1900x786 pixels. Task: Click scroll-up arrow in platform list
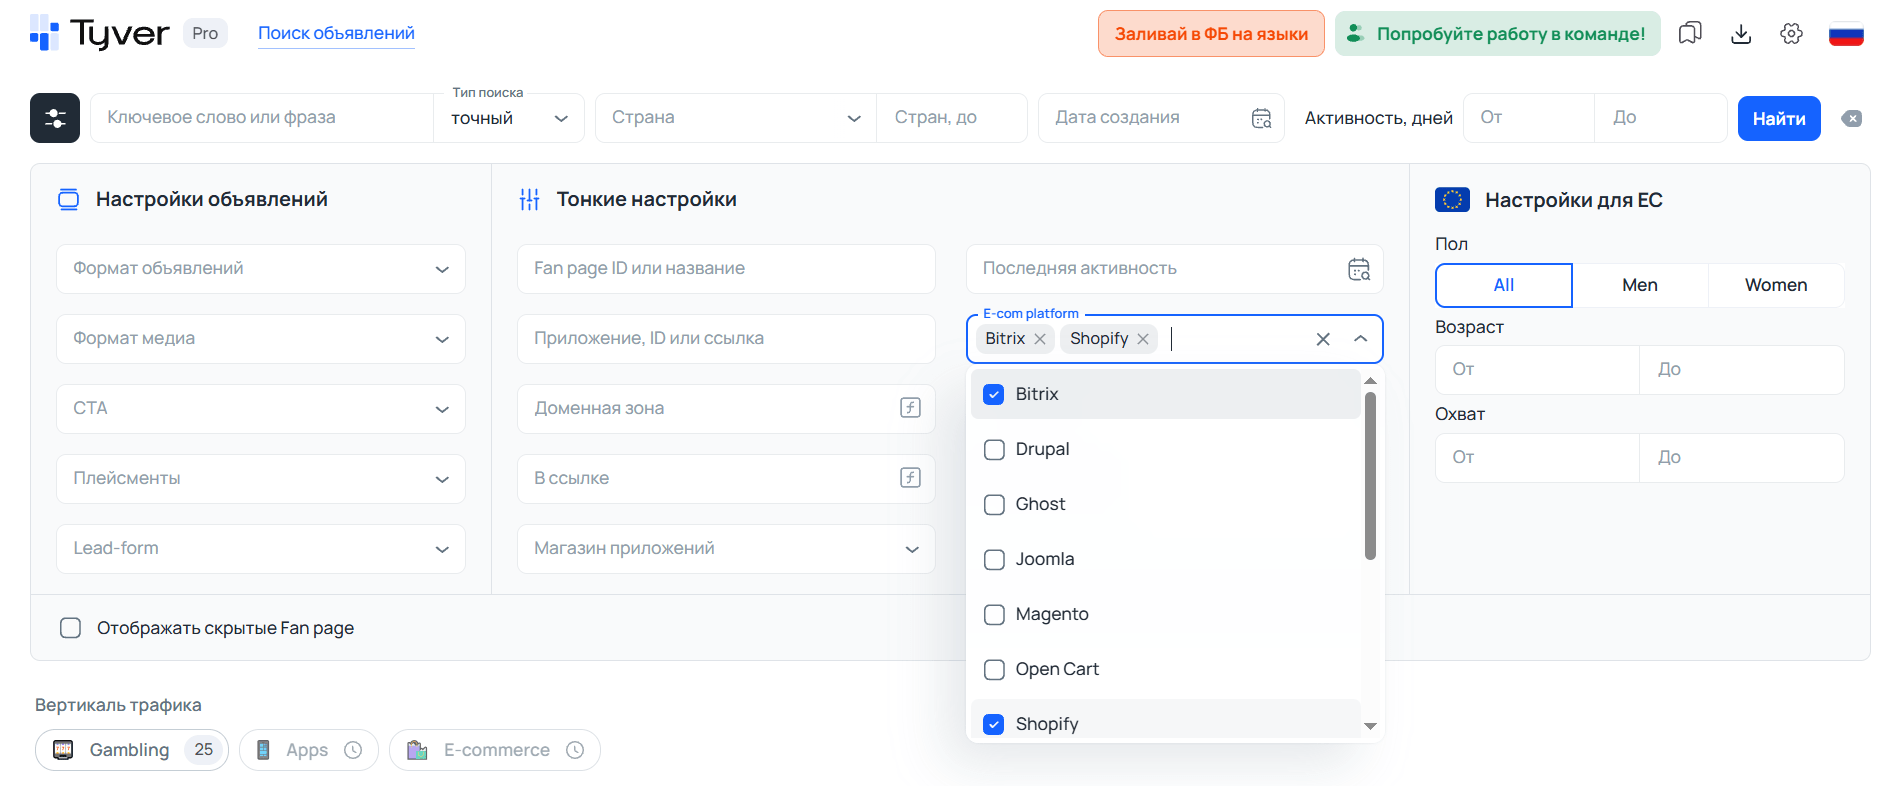coord(1370,381)
